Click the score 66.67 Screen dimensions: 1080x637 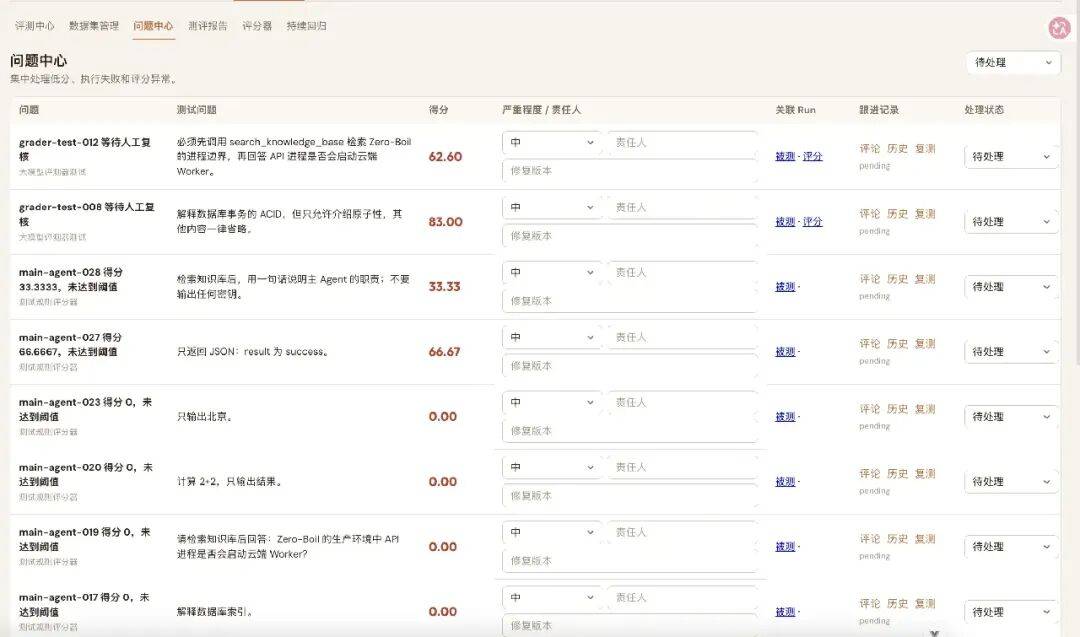click(x=444, y=352)
